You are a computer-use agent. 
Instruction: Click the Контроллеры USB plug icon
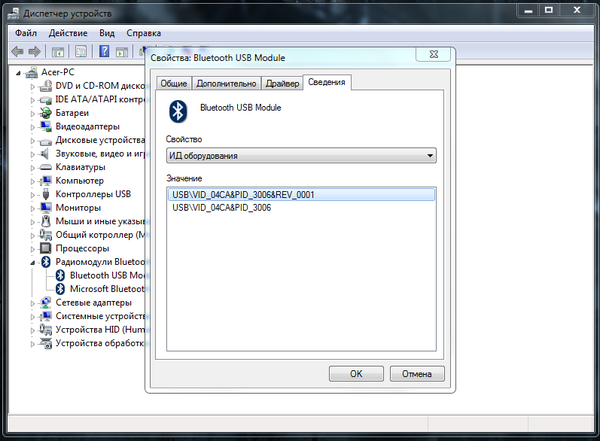45,194
